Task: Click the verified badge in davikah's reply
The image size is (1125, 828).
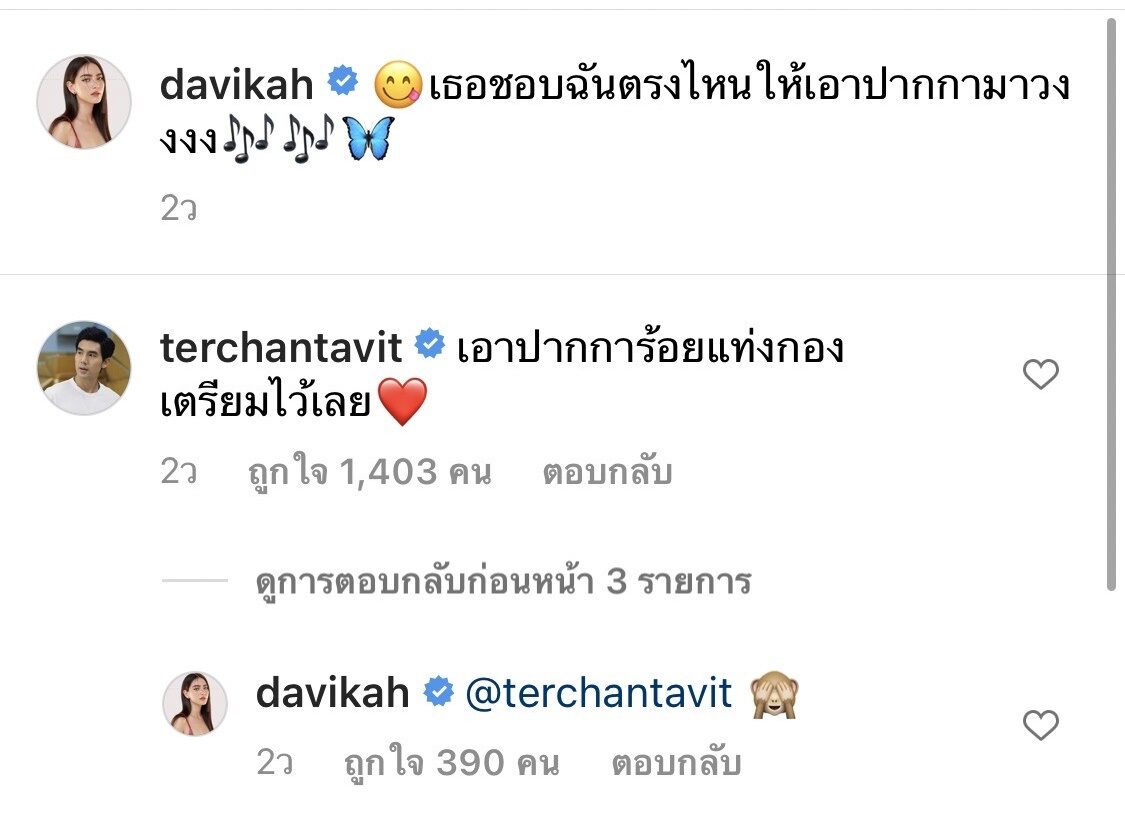Action: (x=438, y=691)
